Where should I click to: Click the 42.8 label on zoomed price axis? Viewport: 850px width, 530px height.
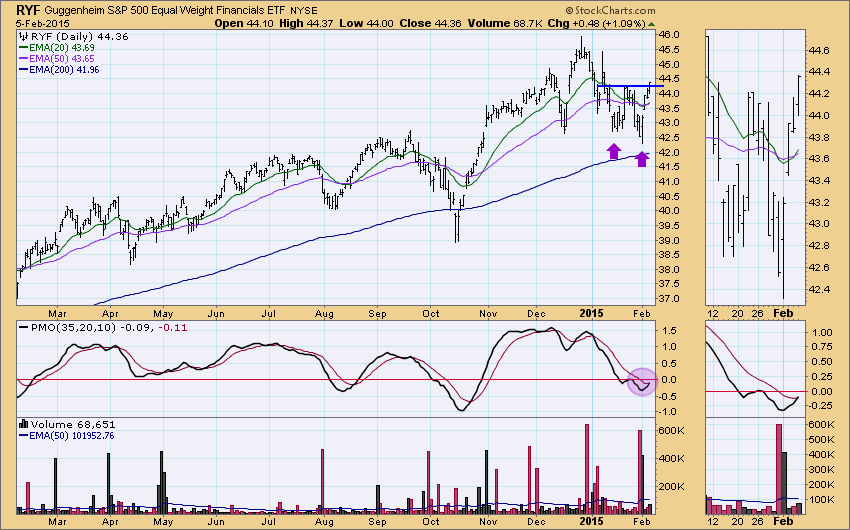[819, 245]
